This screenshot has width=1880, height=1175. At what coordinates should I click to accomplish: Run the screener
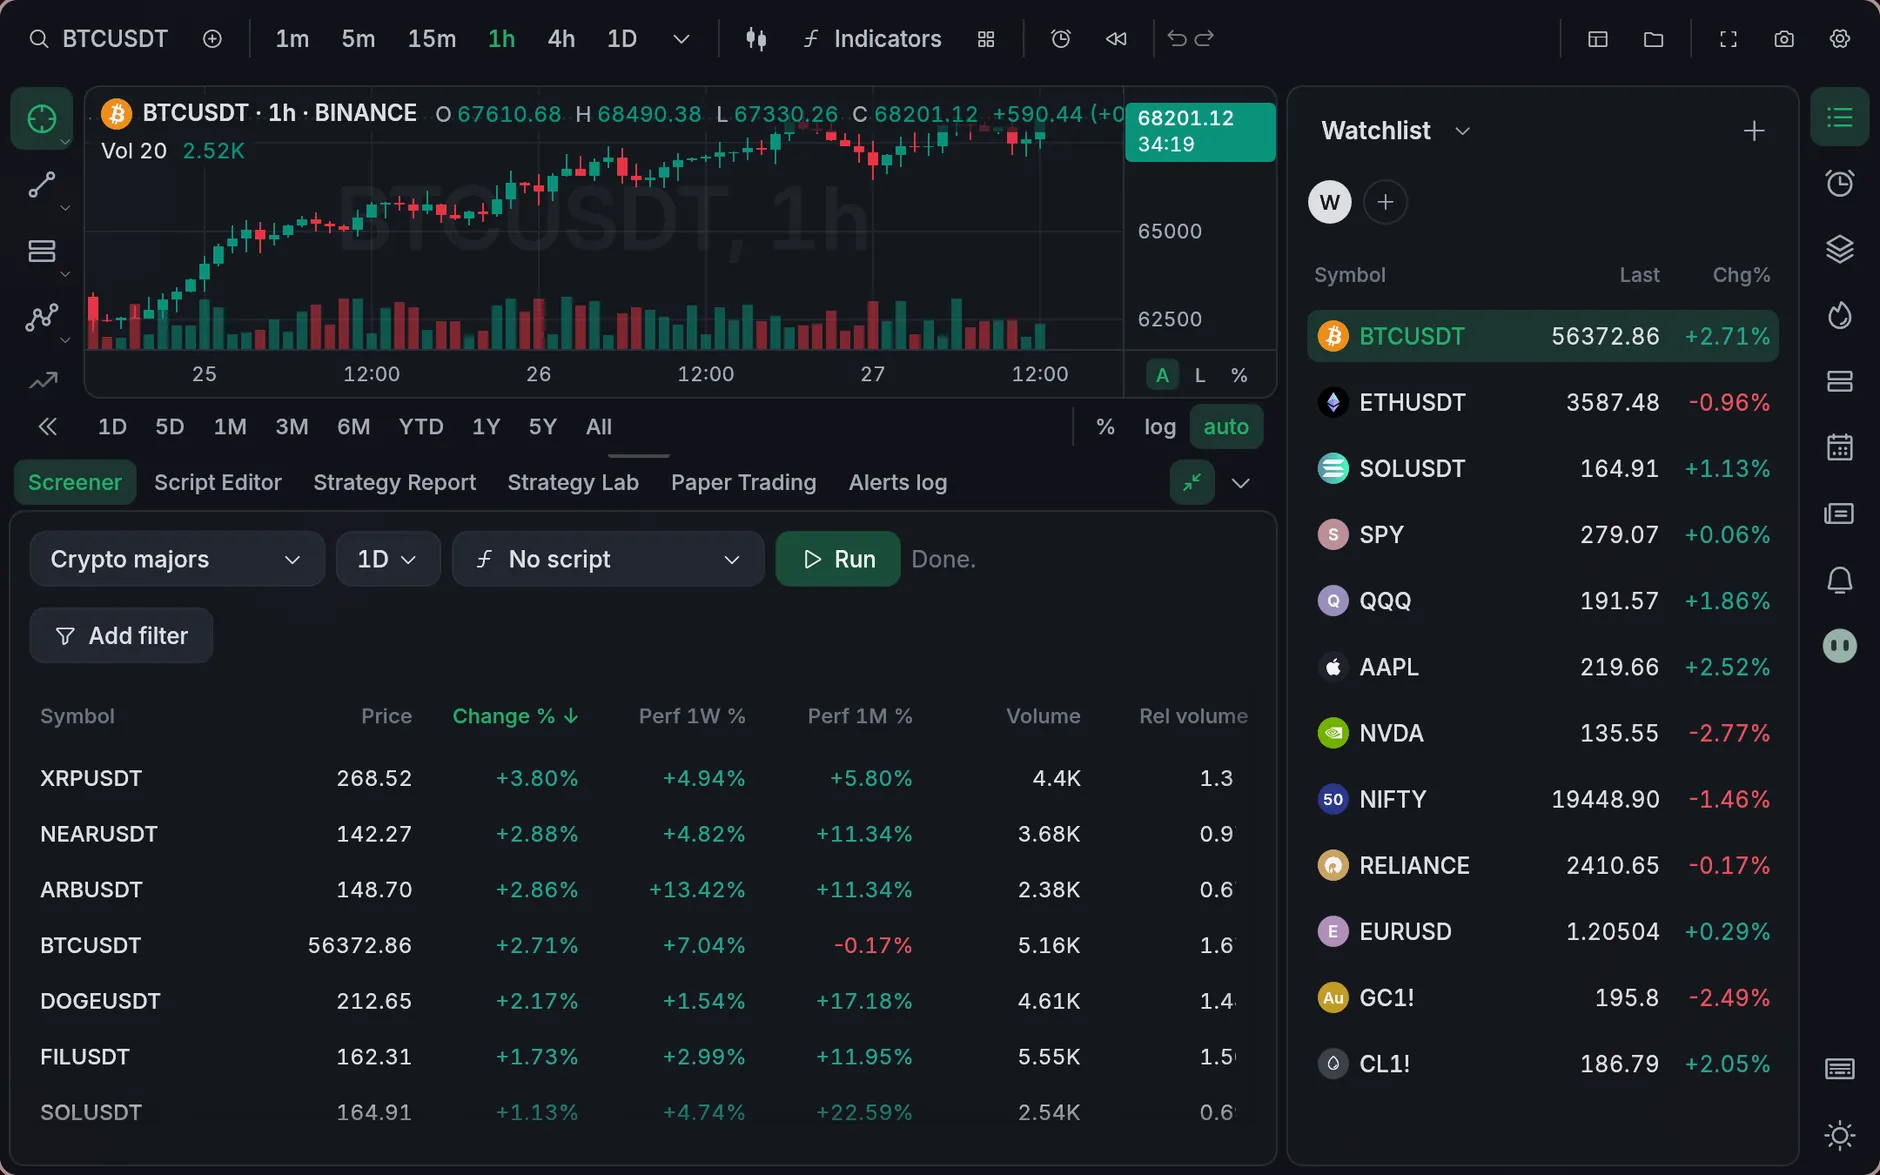[x=838, y=559]
